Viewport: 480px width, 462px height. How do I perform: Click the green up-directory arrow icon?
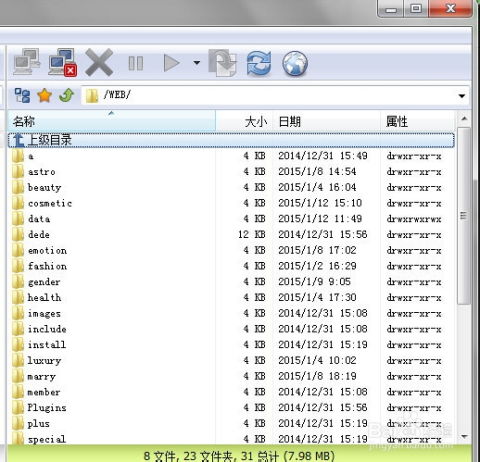[x=66, y=95]
